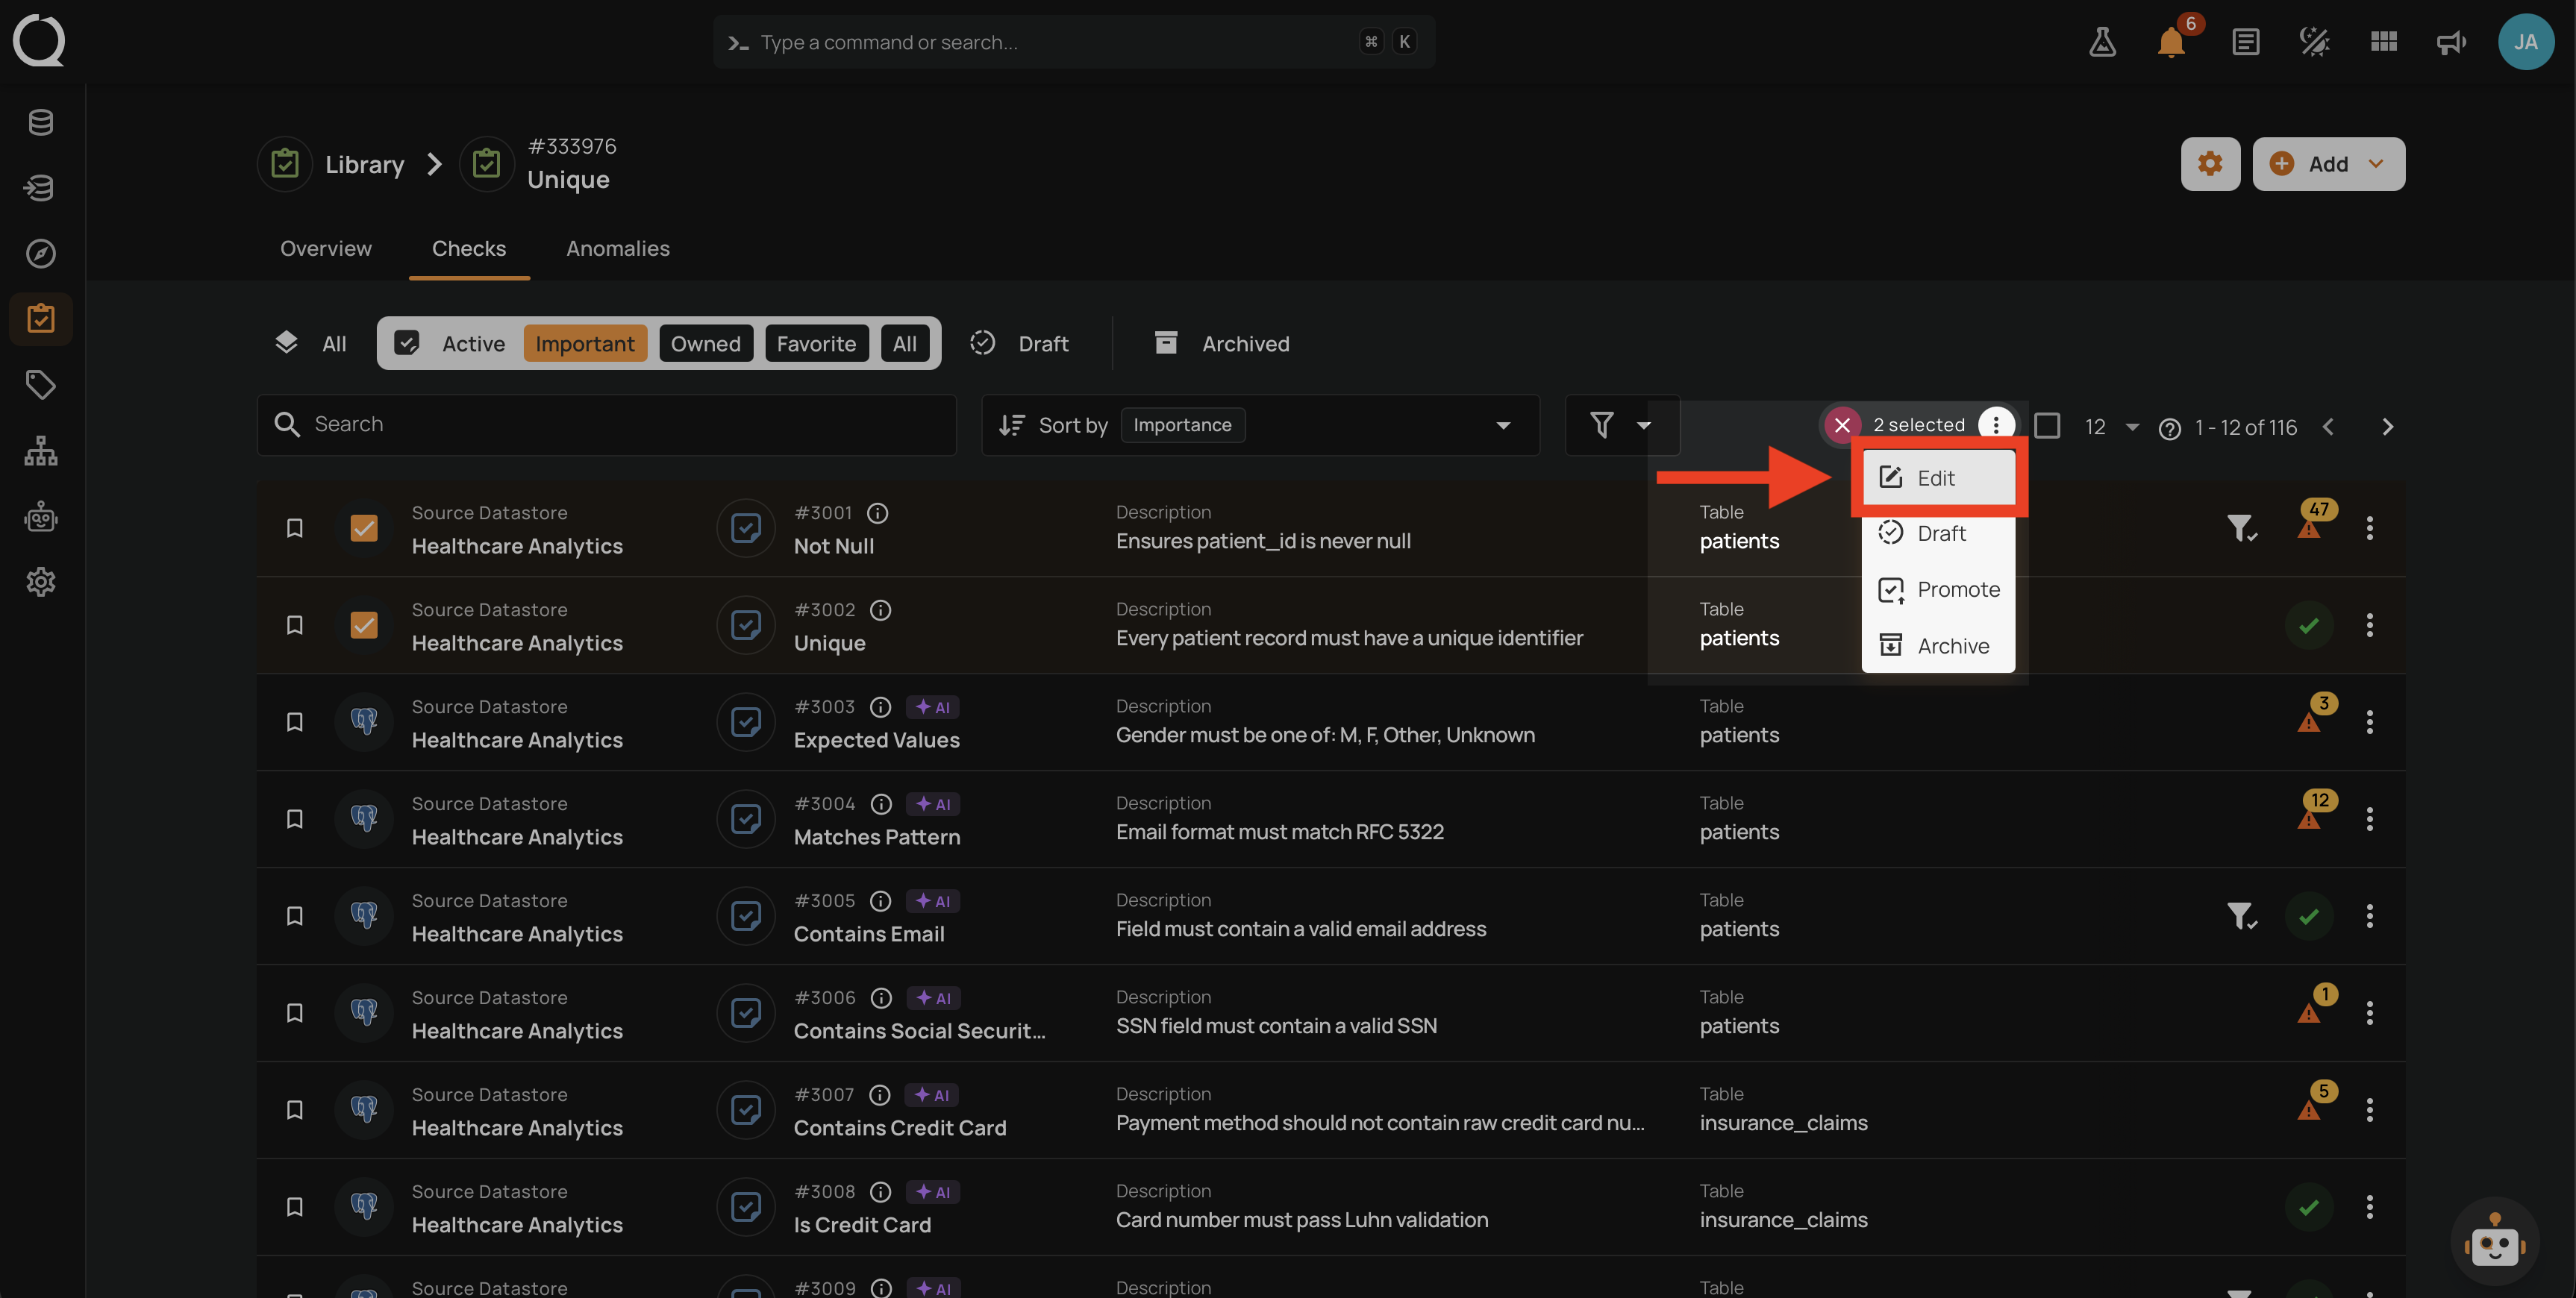Bookmark the #3003 Expected Values check

tap(294, 722)
